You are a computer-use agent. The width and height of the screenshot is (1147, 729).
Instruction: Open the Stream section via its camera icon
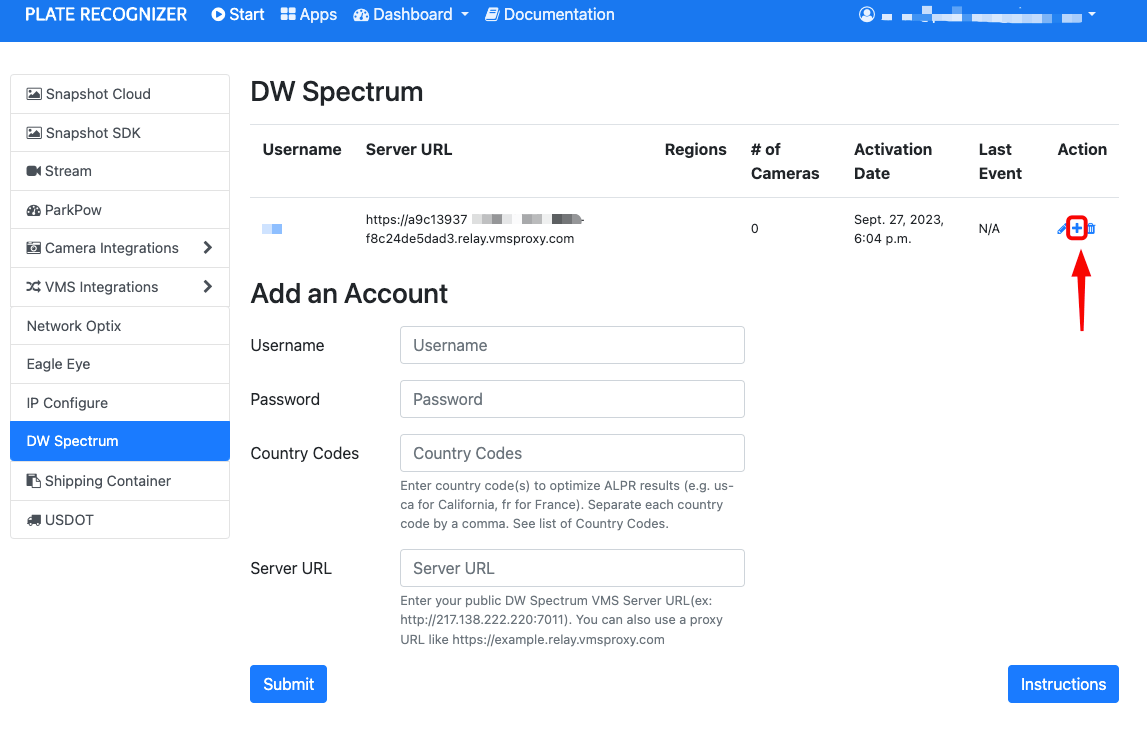point(35,171)
